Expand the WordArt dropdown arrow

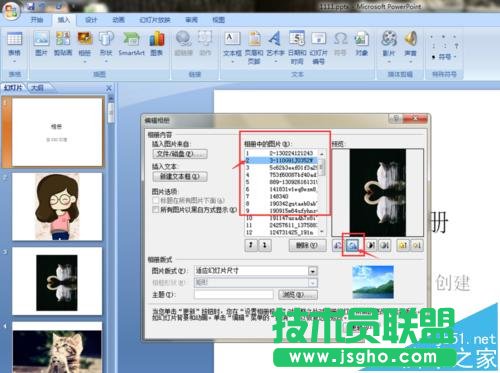tap(275, 61)
